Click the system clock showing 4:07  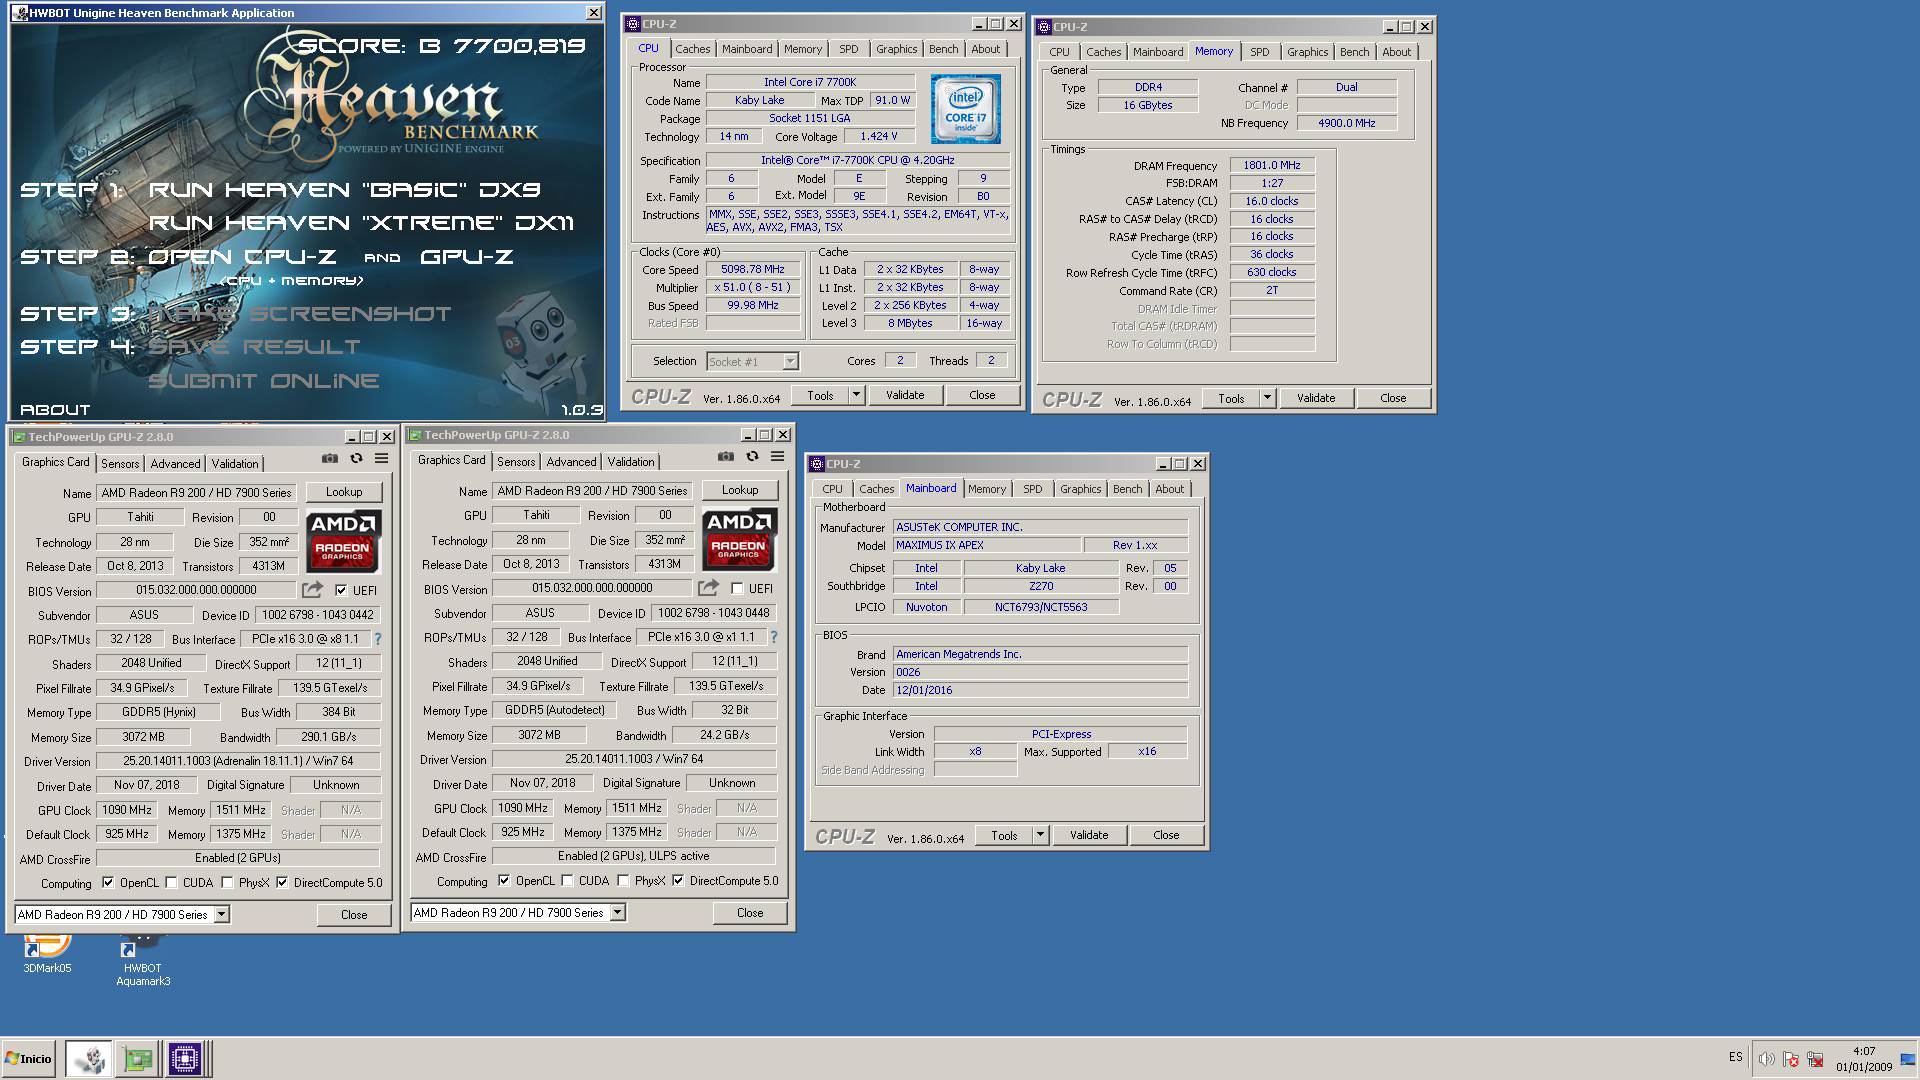coord(1864,1051)
